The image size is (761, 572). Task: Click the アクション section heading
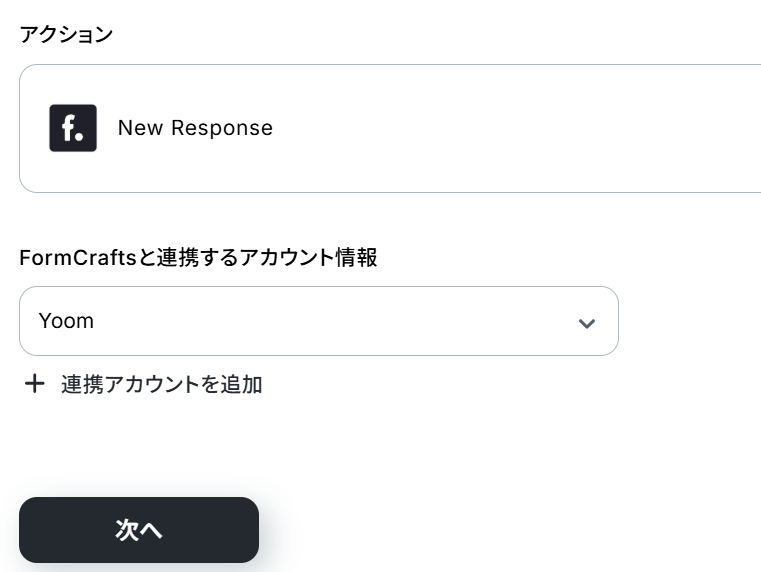click(66, 34)
